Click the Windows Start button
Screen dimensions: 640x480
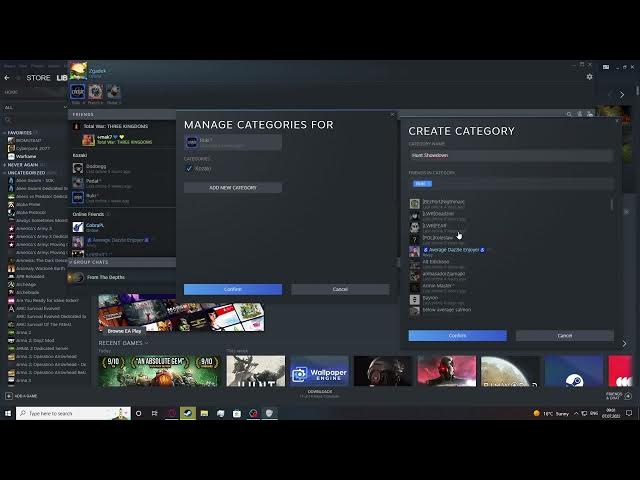pos(8,413)
